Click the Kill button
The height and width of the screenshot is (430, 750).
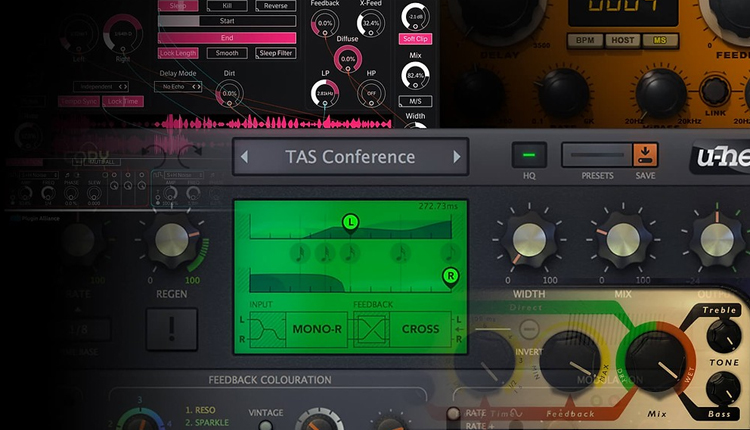(x=227, y=6)
